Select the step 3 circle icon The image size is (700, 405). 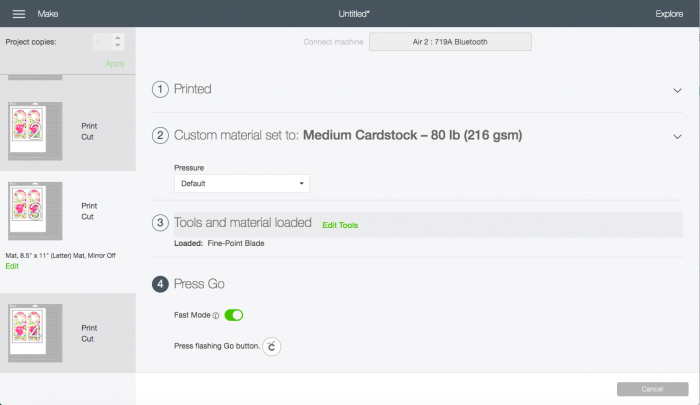tap(160, 223)
